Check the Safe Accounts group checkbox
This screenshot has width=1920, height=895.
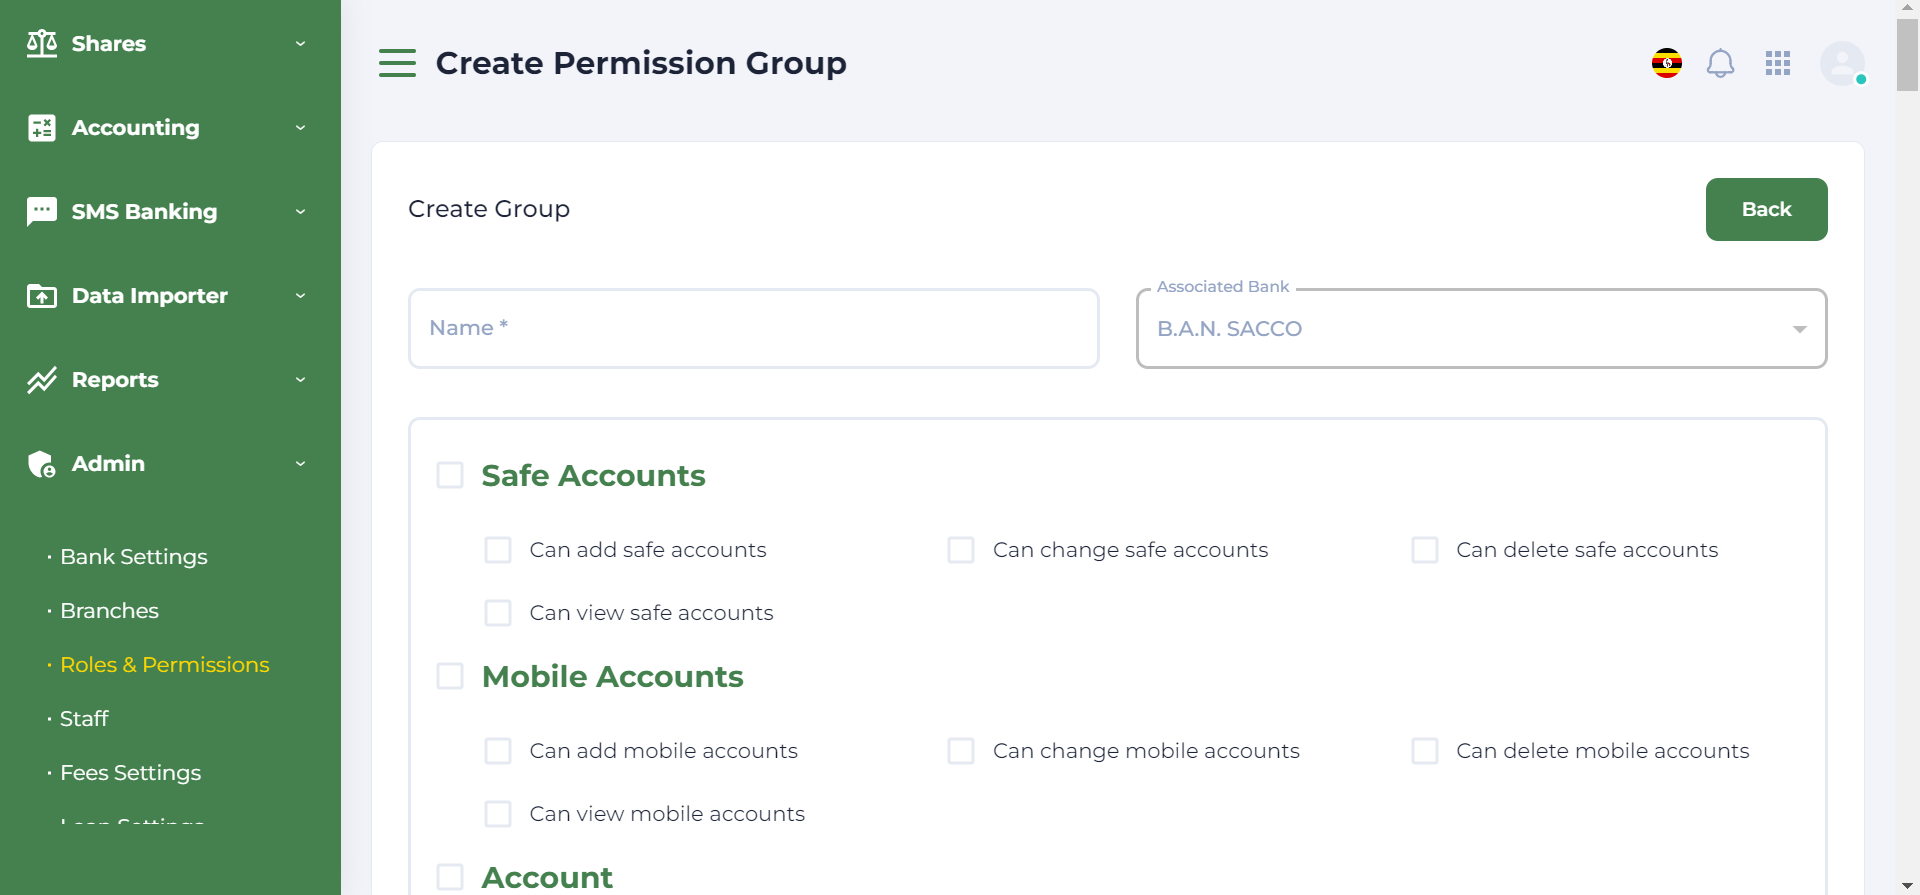click(450, 475)
